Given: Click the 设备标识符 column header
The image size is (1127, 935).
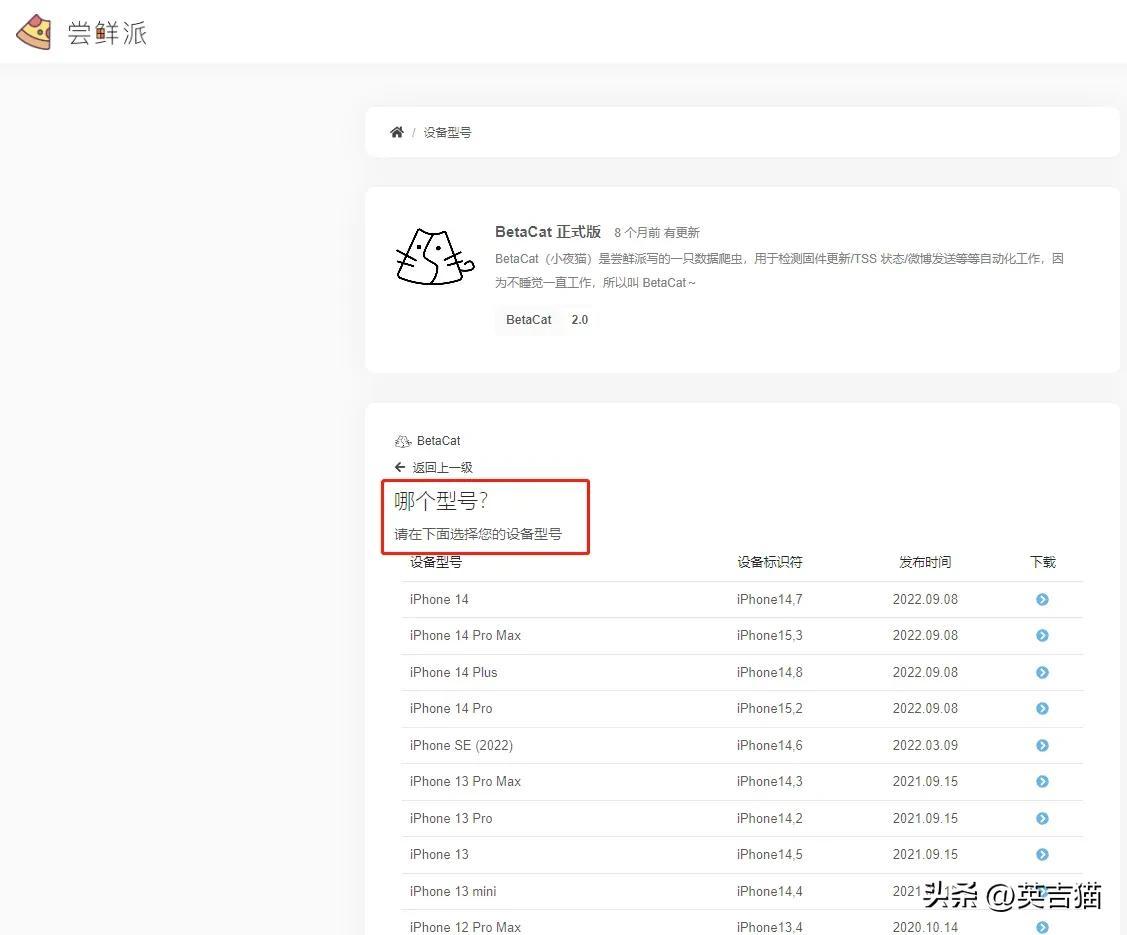Looking at the screenshot, I should click(x=768, y=561).
